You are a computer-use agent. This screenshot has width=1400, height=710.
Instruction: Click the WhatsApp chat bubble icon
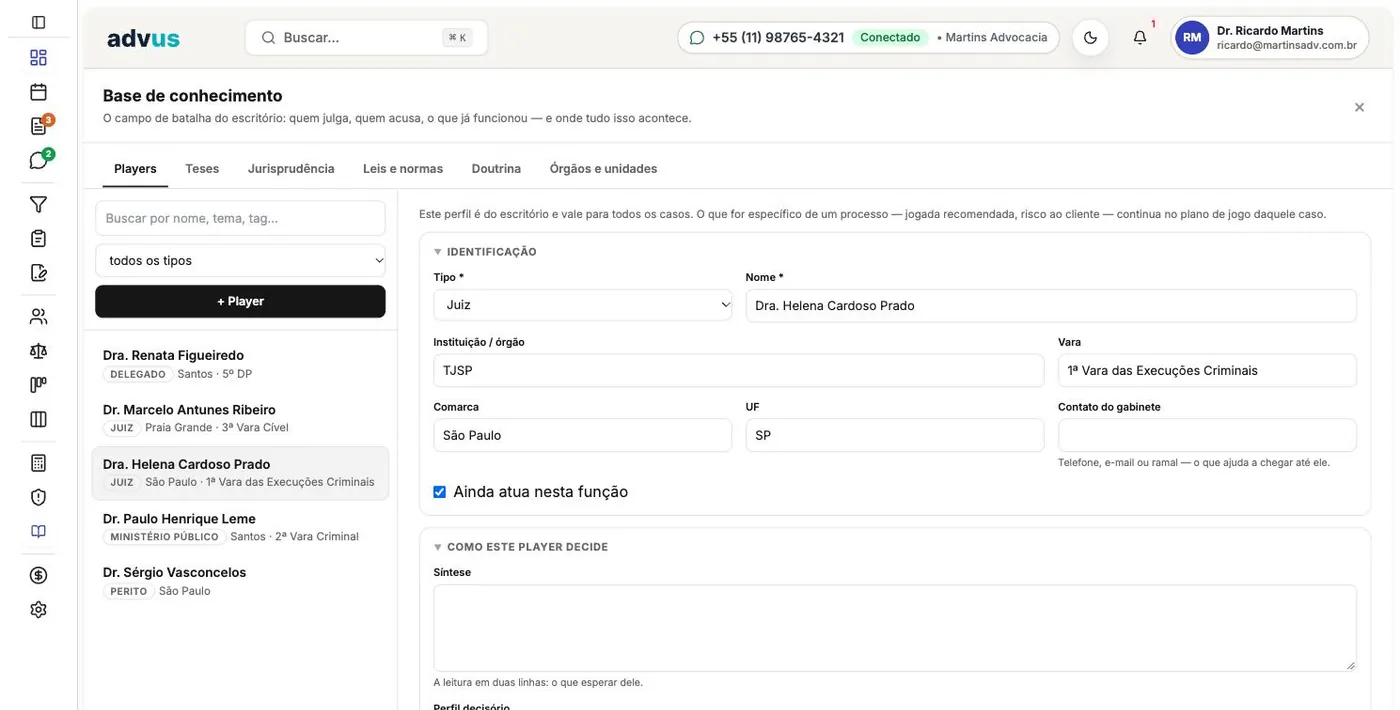697,38
